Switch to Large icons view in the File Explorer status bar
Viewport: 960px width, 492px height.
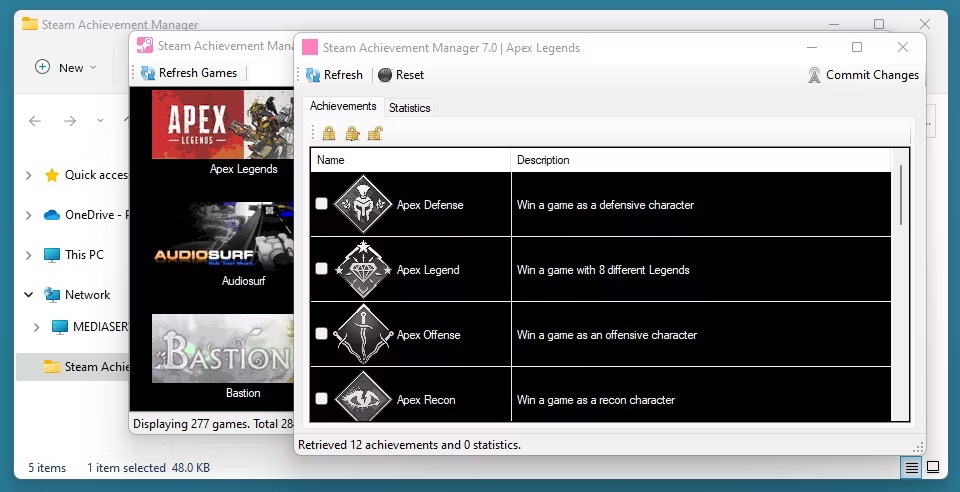point(933,468)
